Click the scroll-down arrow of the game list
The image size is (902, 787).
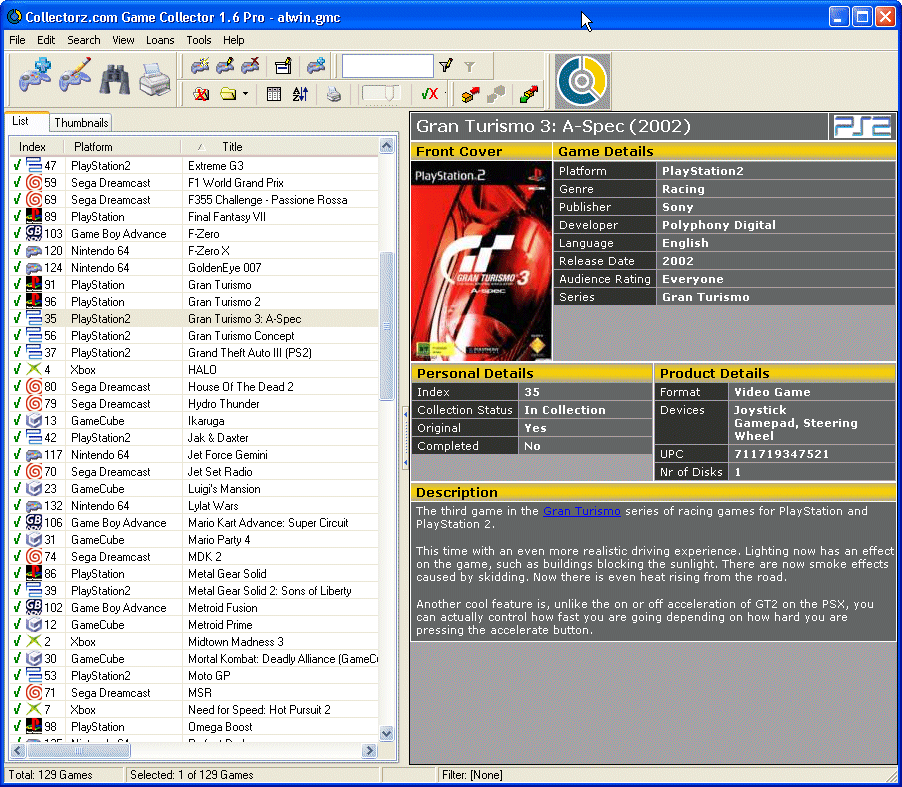tap(387, 733)
